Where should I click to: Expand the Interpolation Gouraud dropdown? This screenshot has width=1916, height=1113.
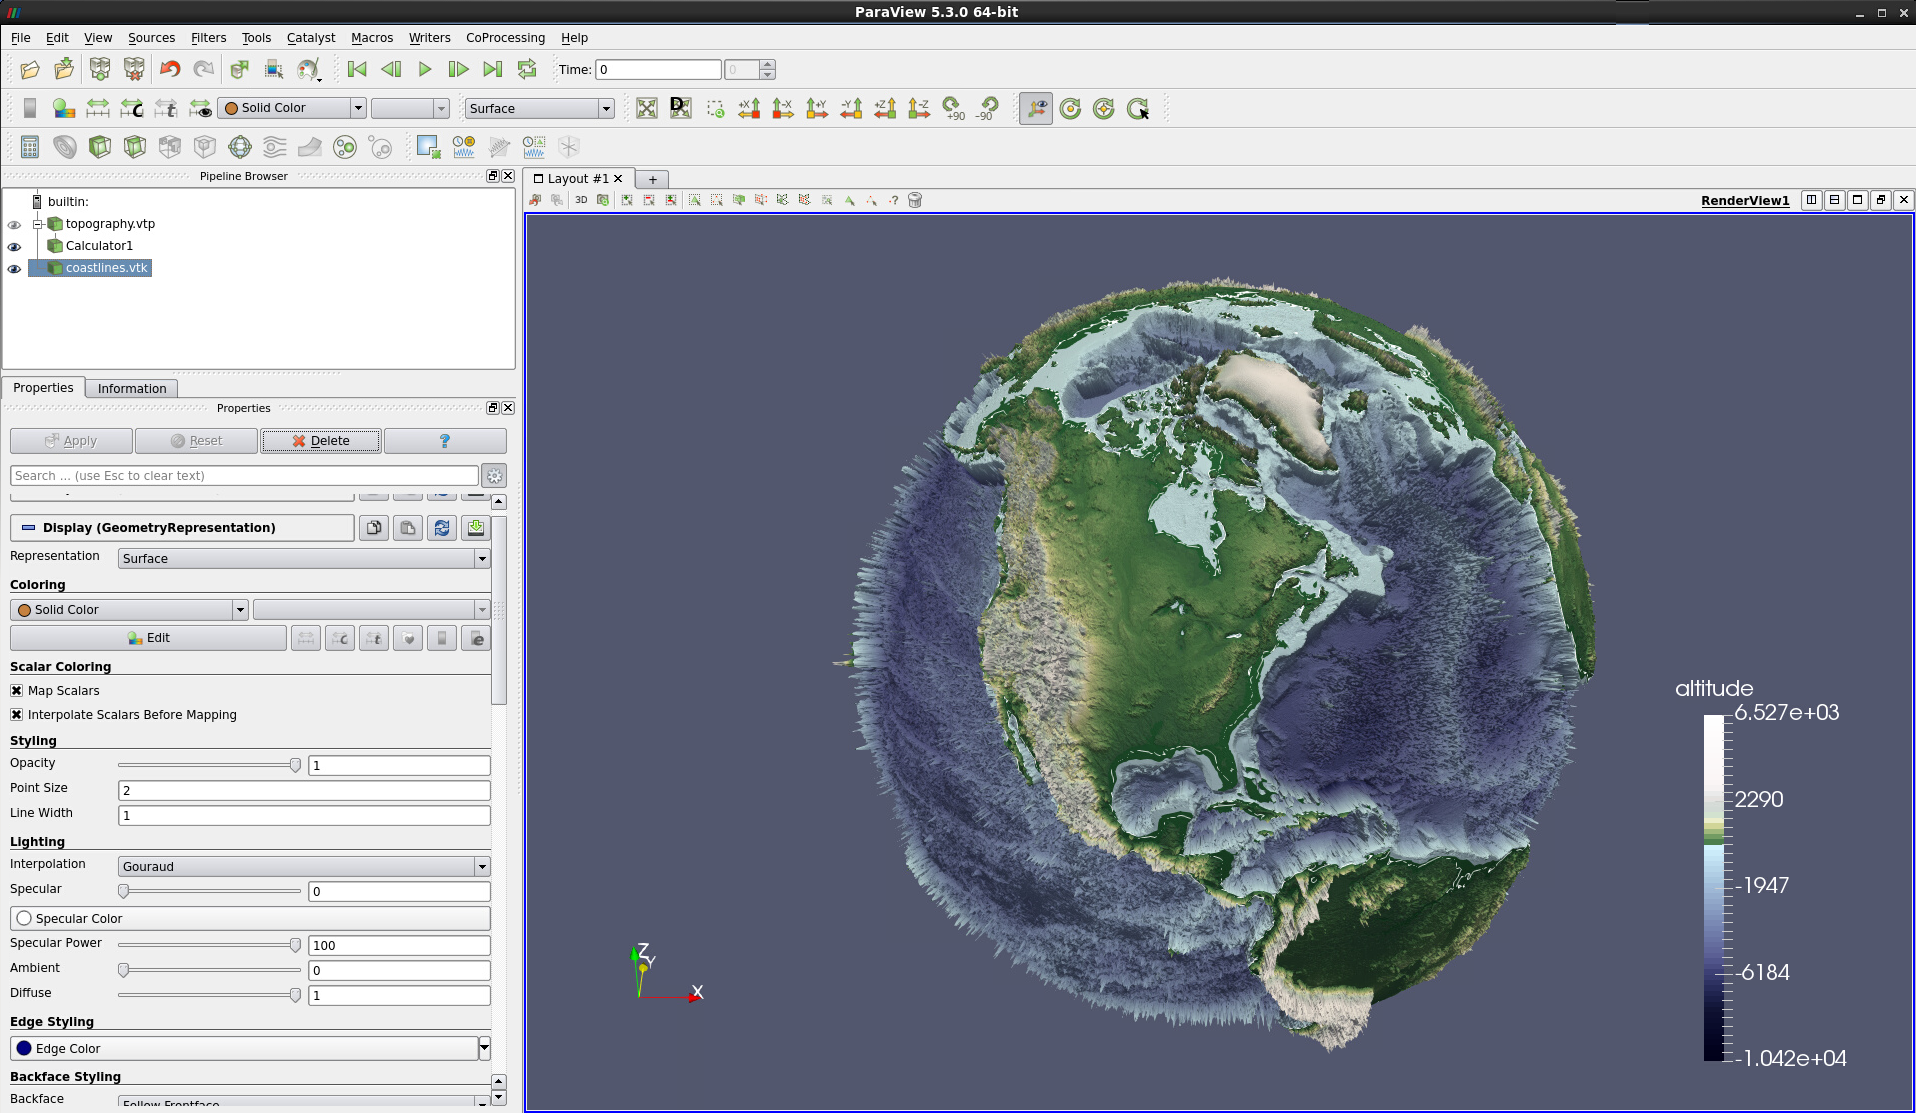pyautogui.click(x=304, y=867)
